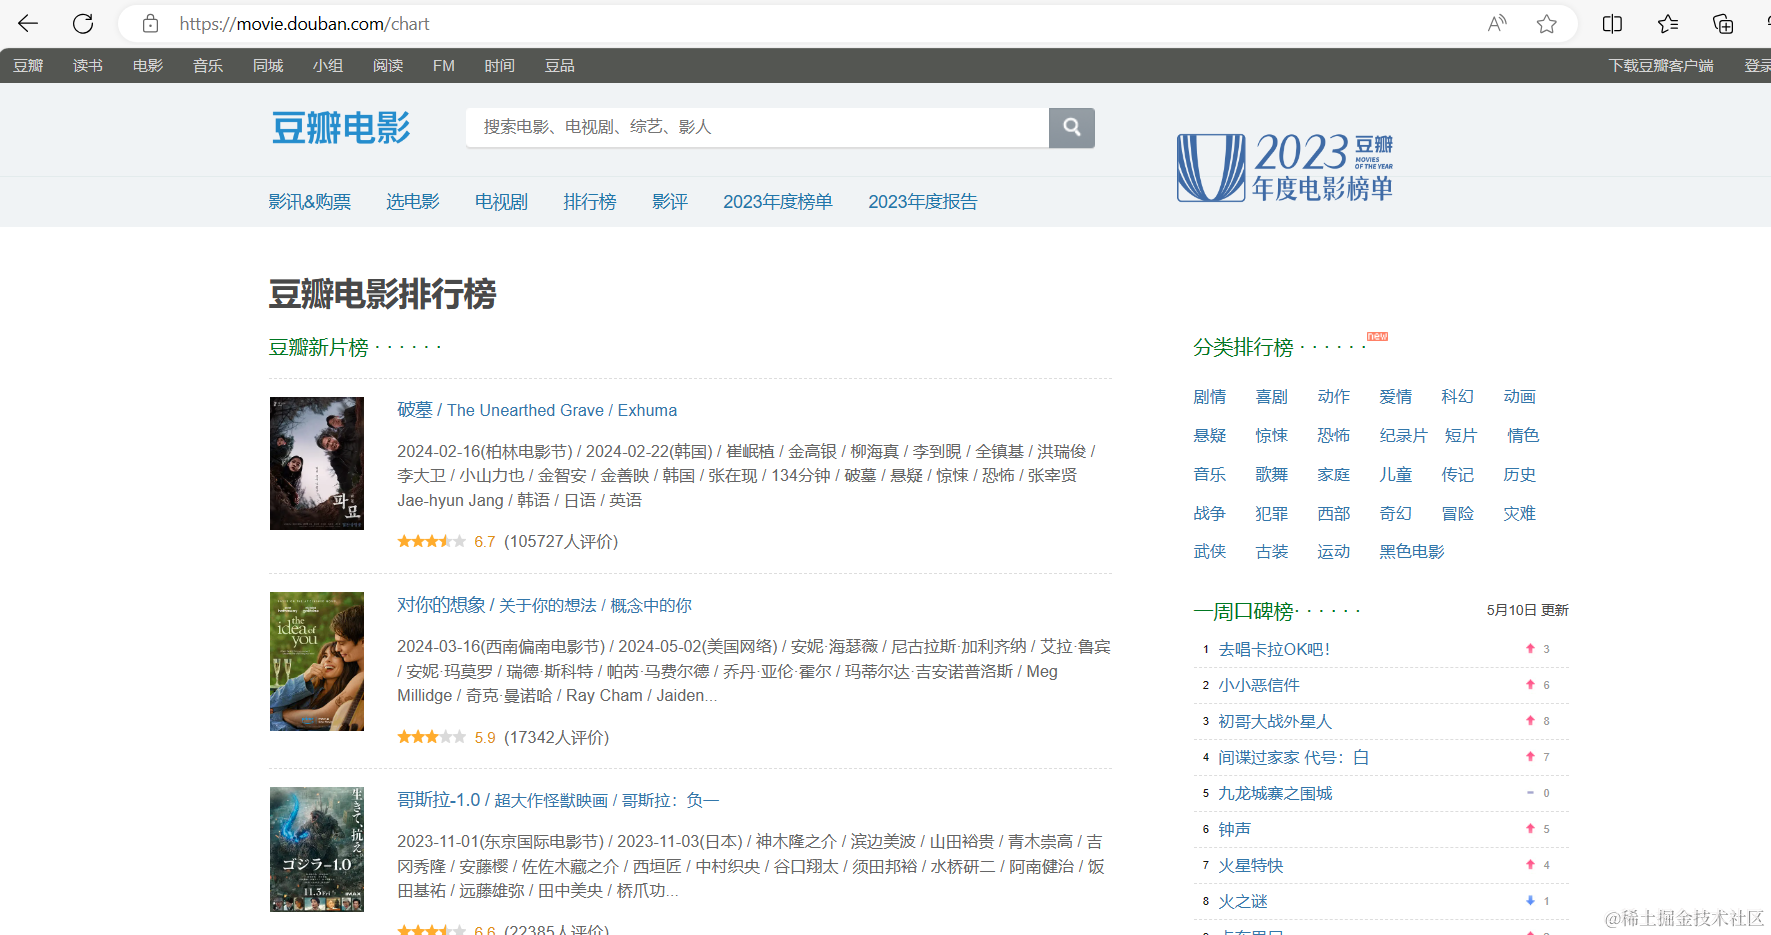Select 短片 category
The width and height of the screenshot is (1771, 935).
[1461, 436]
